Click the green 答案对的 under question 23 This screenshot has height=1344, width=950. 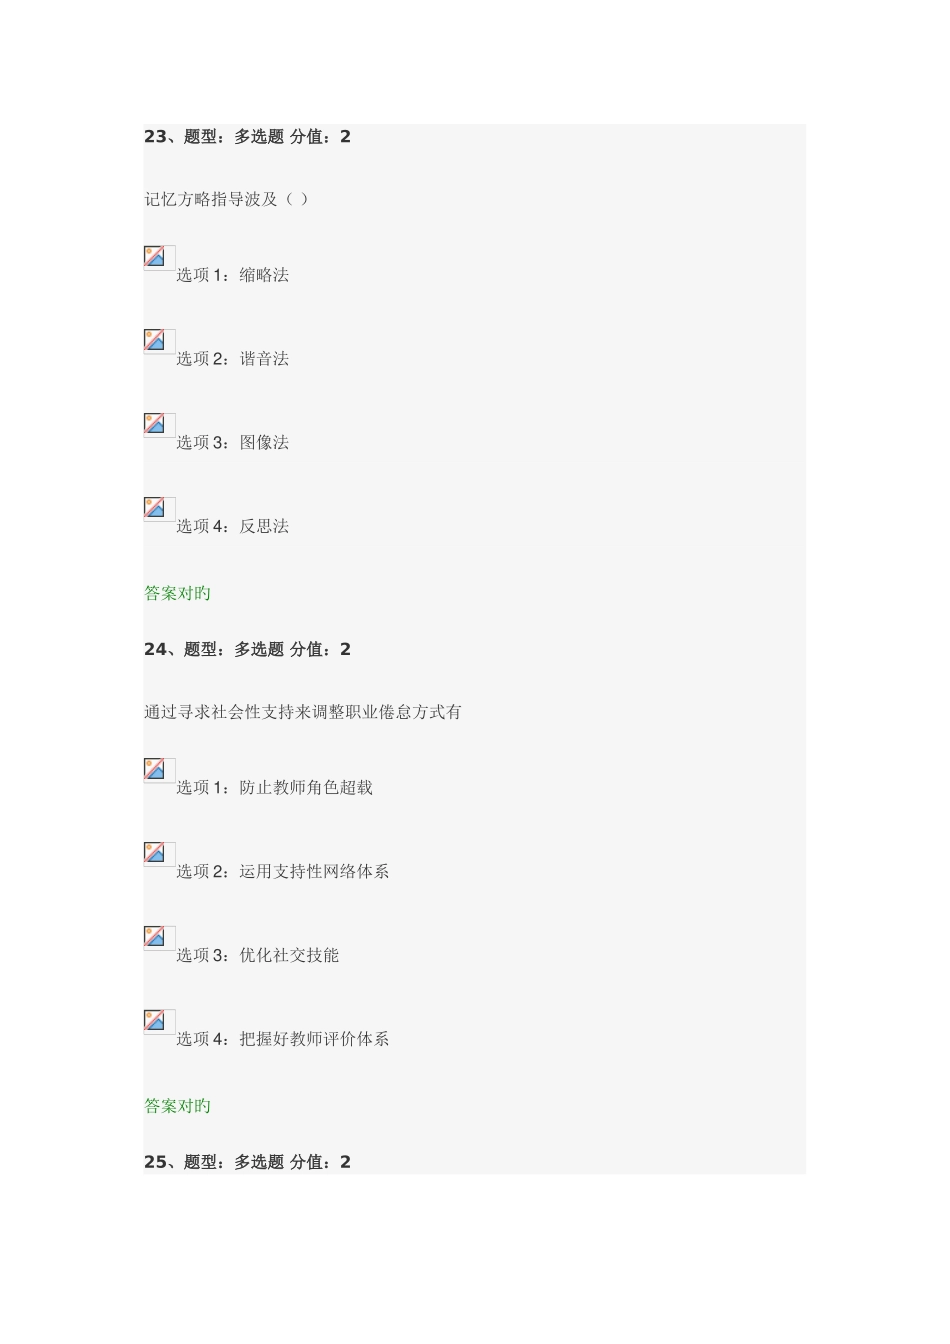177,594
